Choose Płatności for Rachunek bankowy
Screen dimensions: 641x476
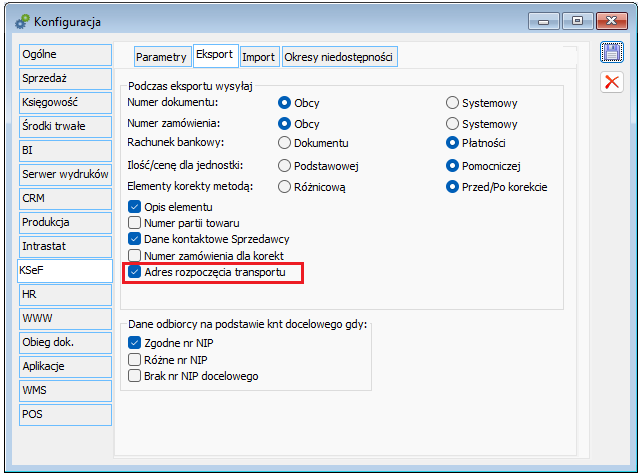(x=452, y=143)
